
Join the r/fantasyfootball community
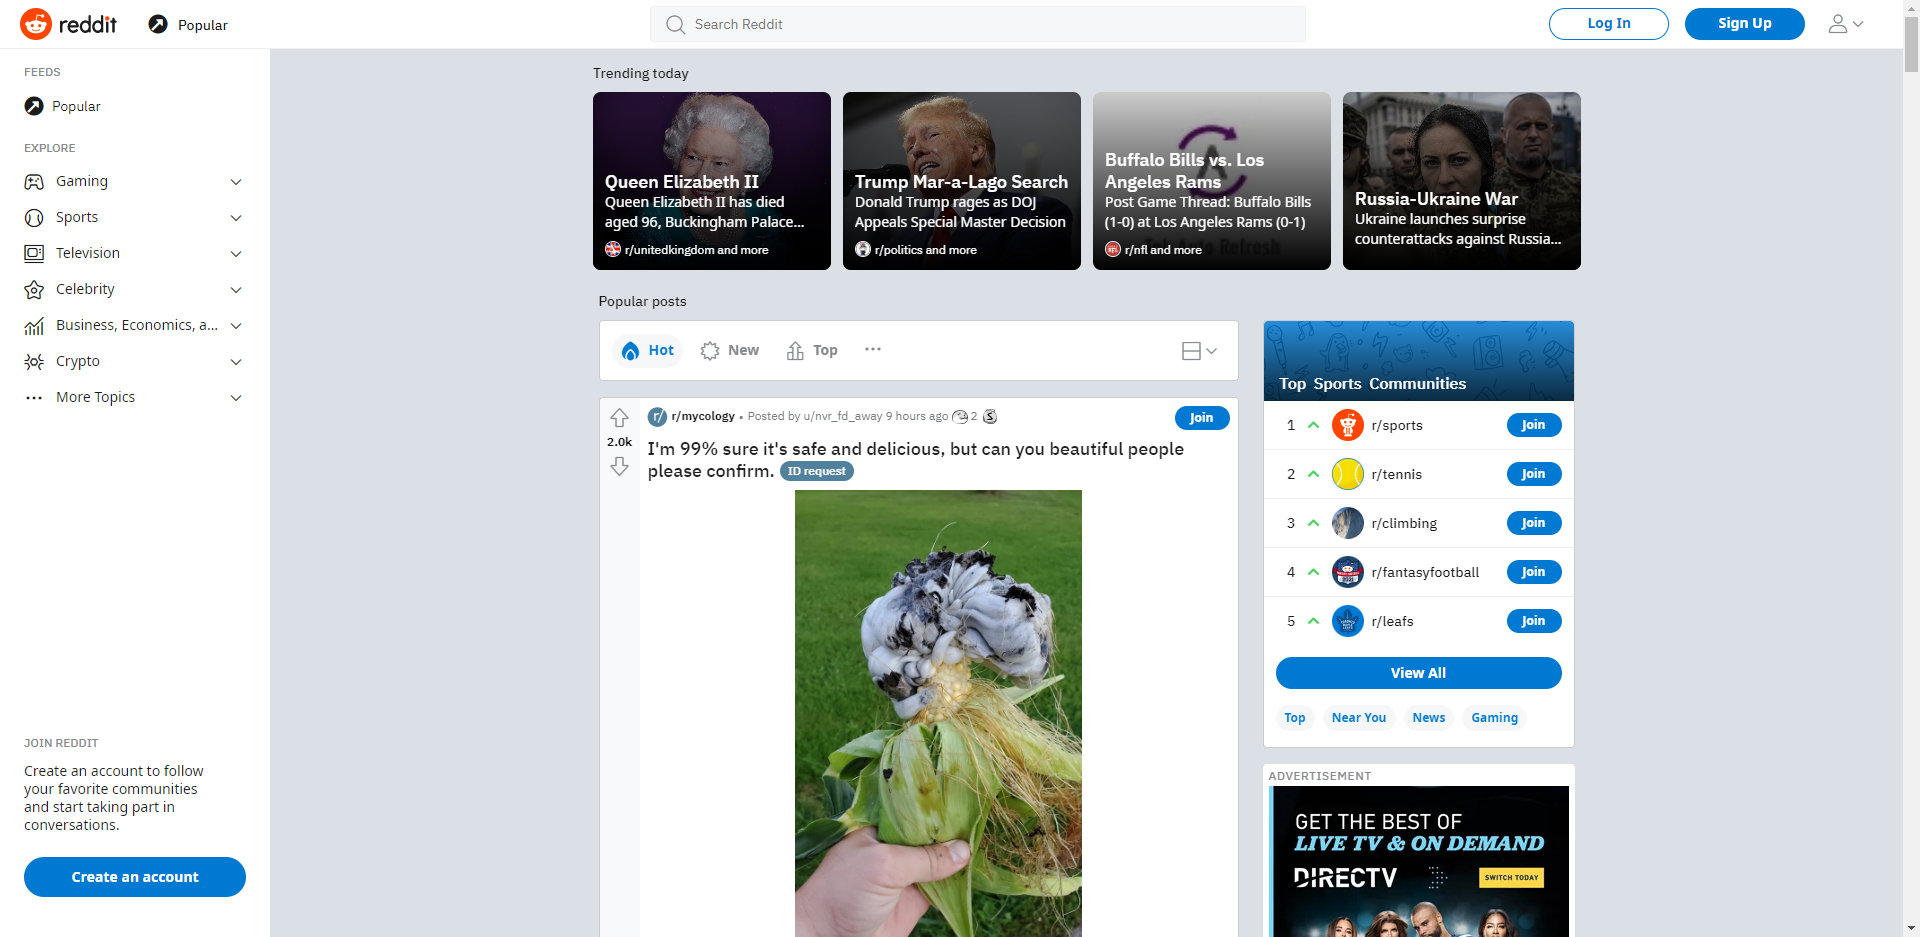point(1534,572)
